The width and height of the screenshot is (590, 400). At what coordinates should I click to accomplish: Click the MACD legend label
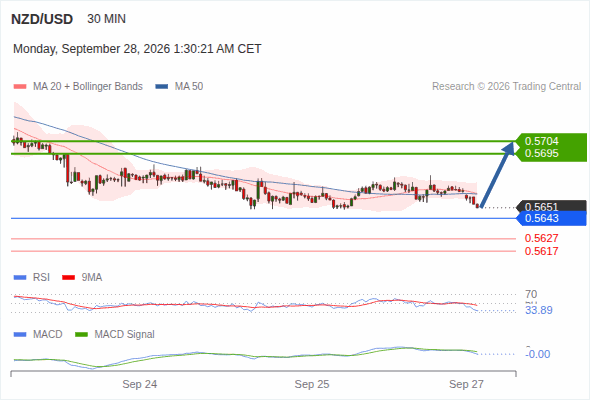click(x=48, y=335)
